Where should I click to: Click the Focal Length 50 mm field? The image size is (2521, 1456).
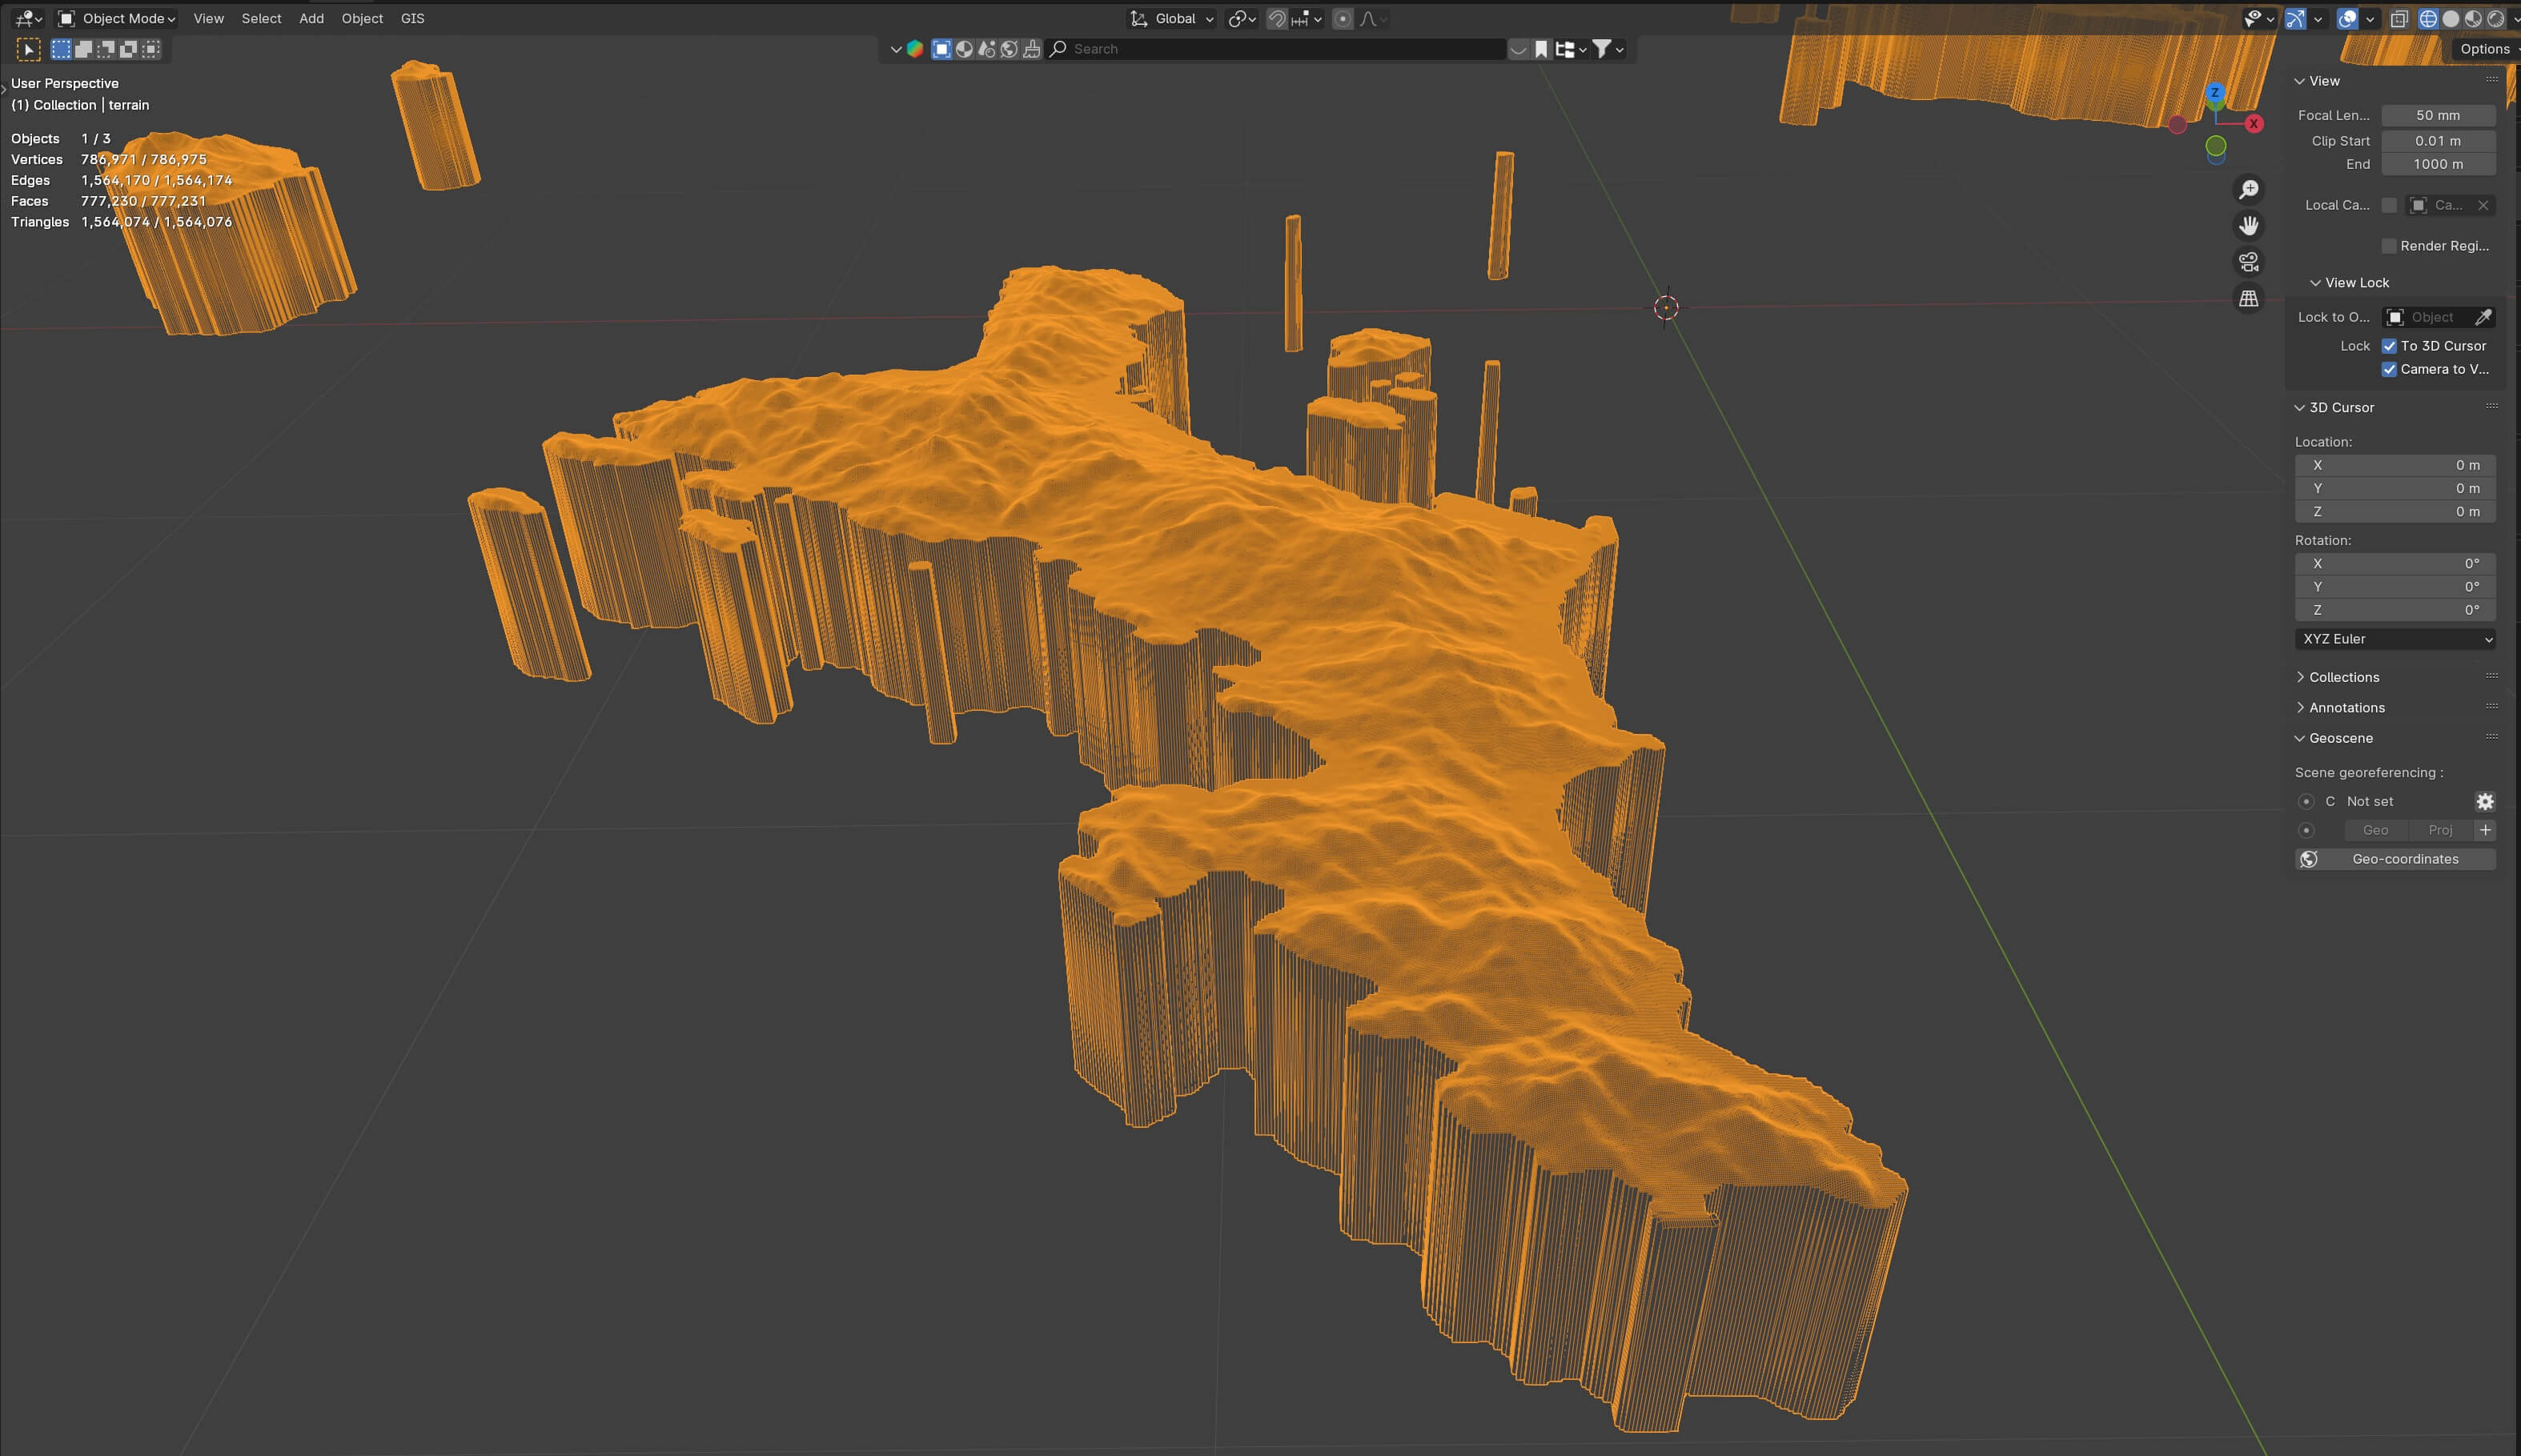[x=2438, y=115]
